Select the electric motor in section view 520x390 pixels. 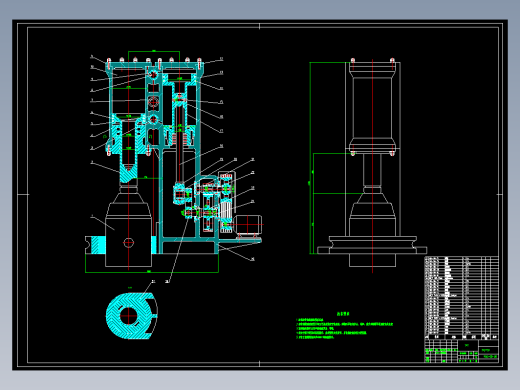[248, 224]
